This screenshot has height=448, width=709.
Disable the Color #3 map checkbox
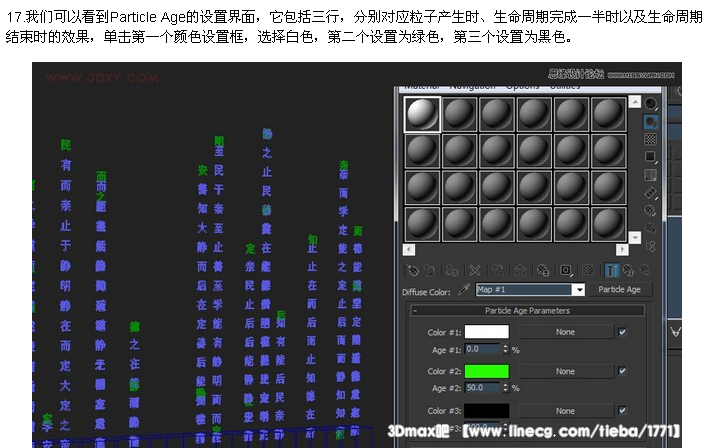(622, 410)
